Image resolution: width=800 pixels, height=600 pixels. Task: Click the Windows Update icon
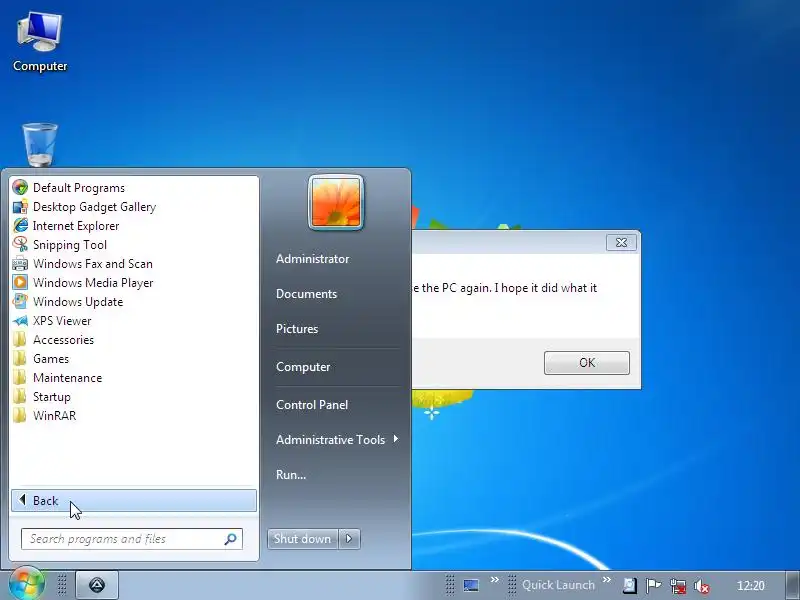tap(20, 302)
